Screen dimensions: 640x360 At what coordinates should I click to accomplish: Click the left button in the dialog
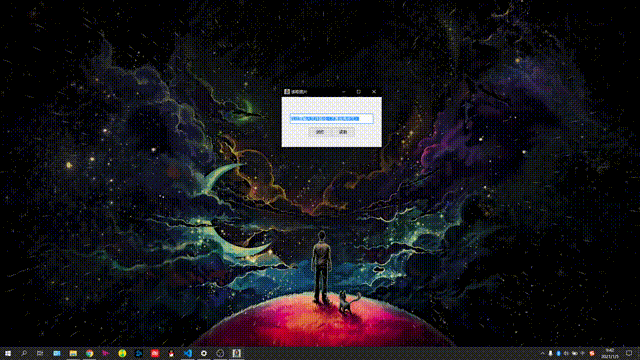(x=320, y=132)
